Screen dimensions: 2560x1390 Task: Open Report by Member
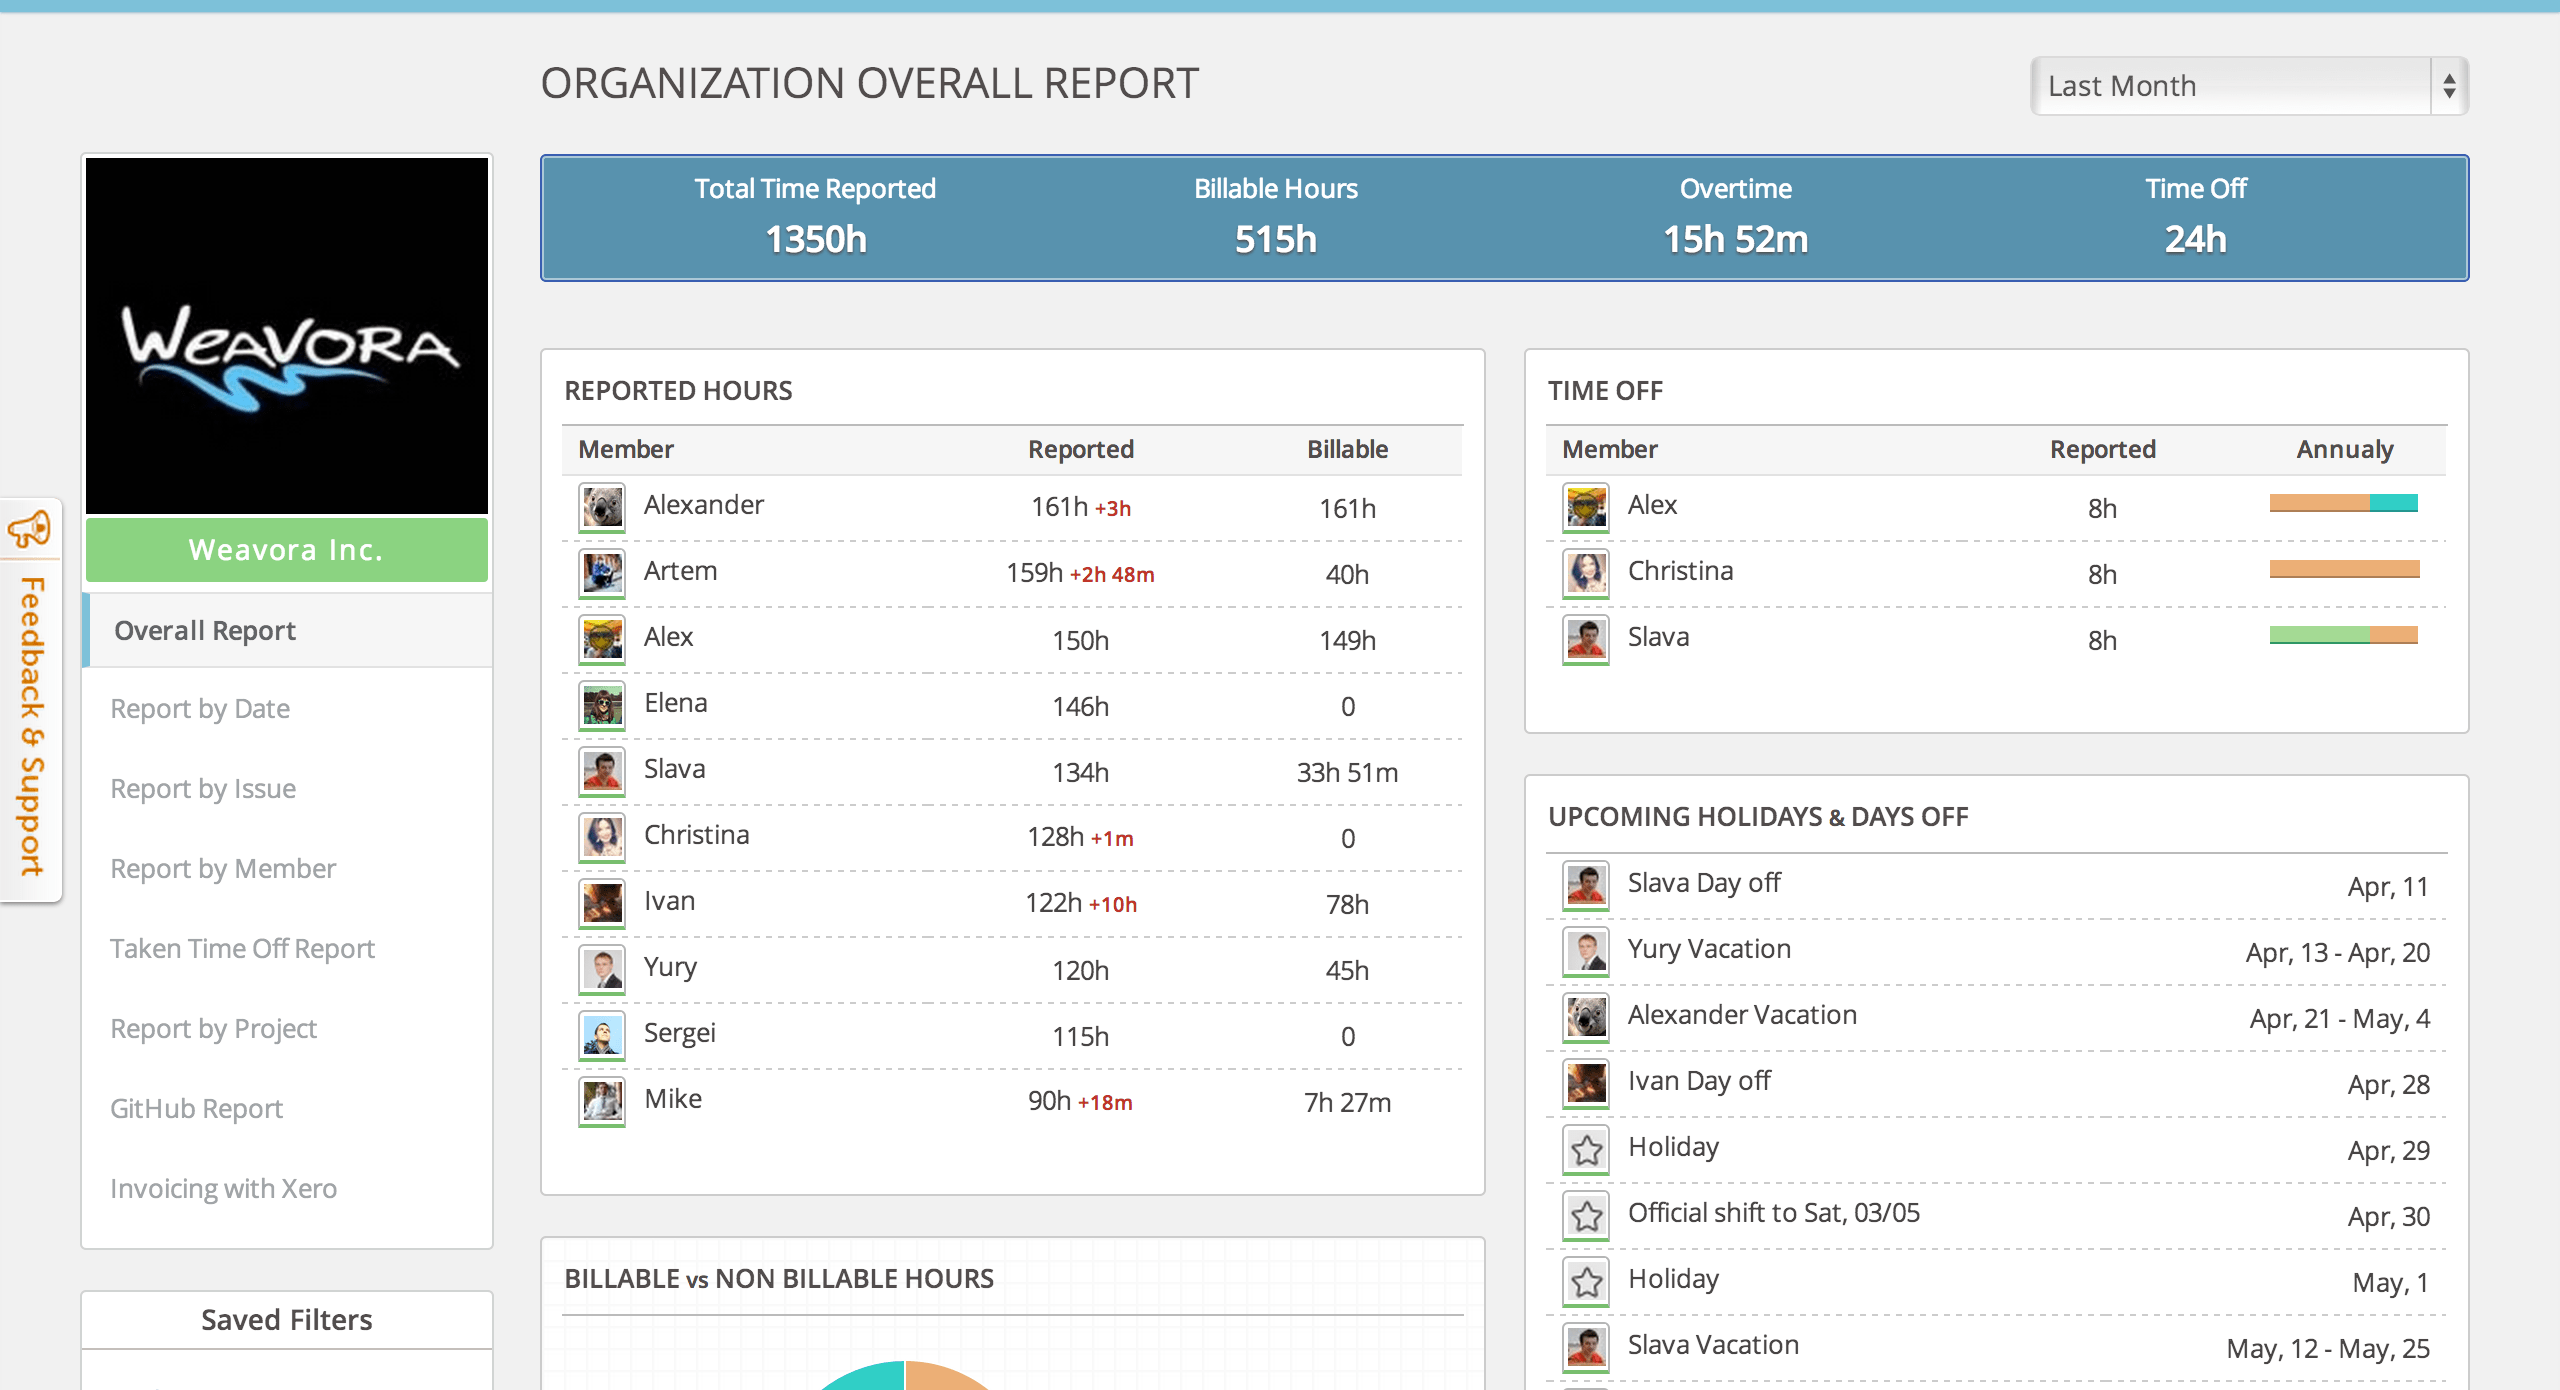(223, 869)
